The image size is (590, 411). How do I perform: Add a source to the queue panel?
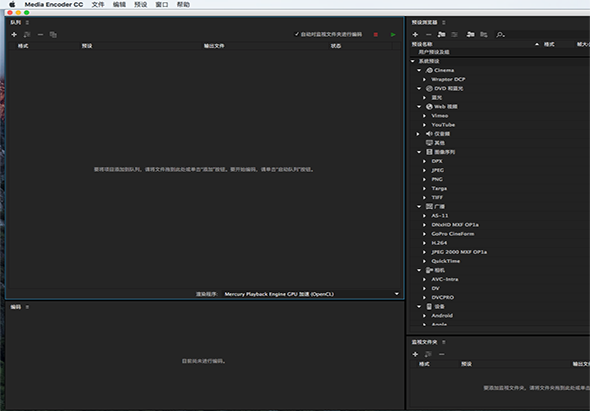pos(14,35)
